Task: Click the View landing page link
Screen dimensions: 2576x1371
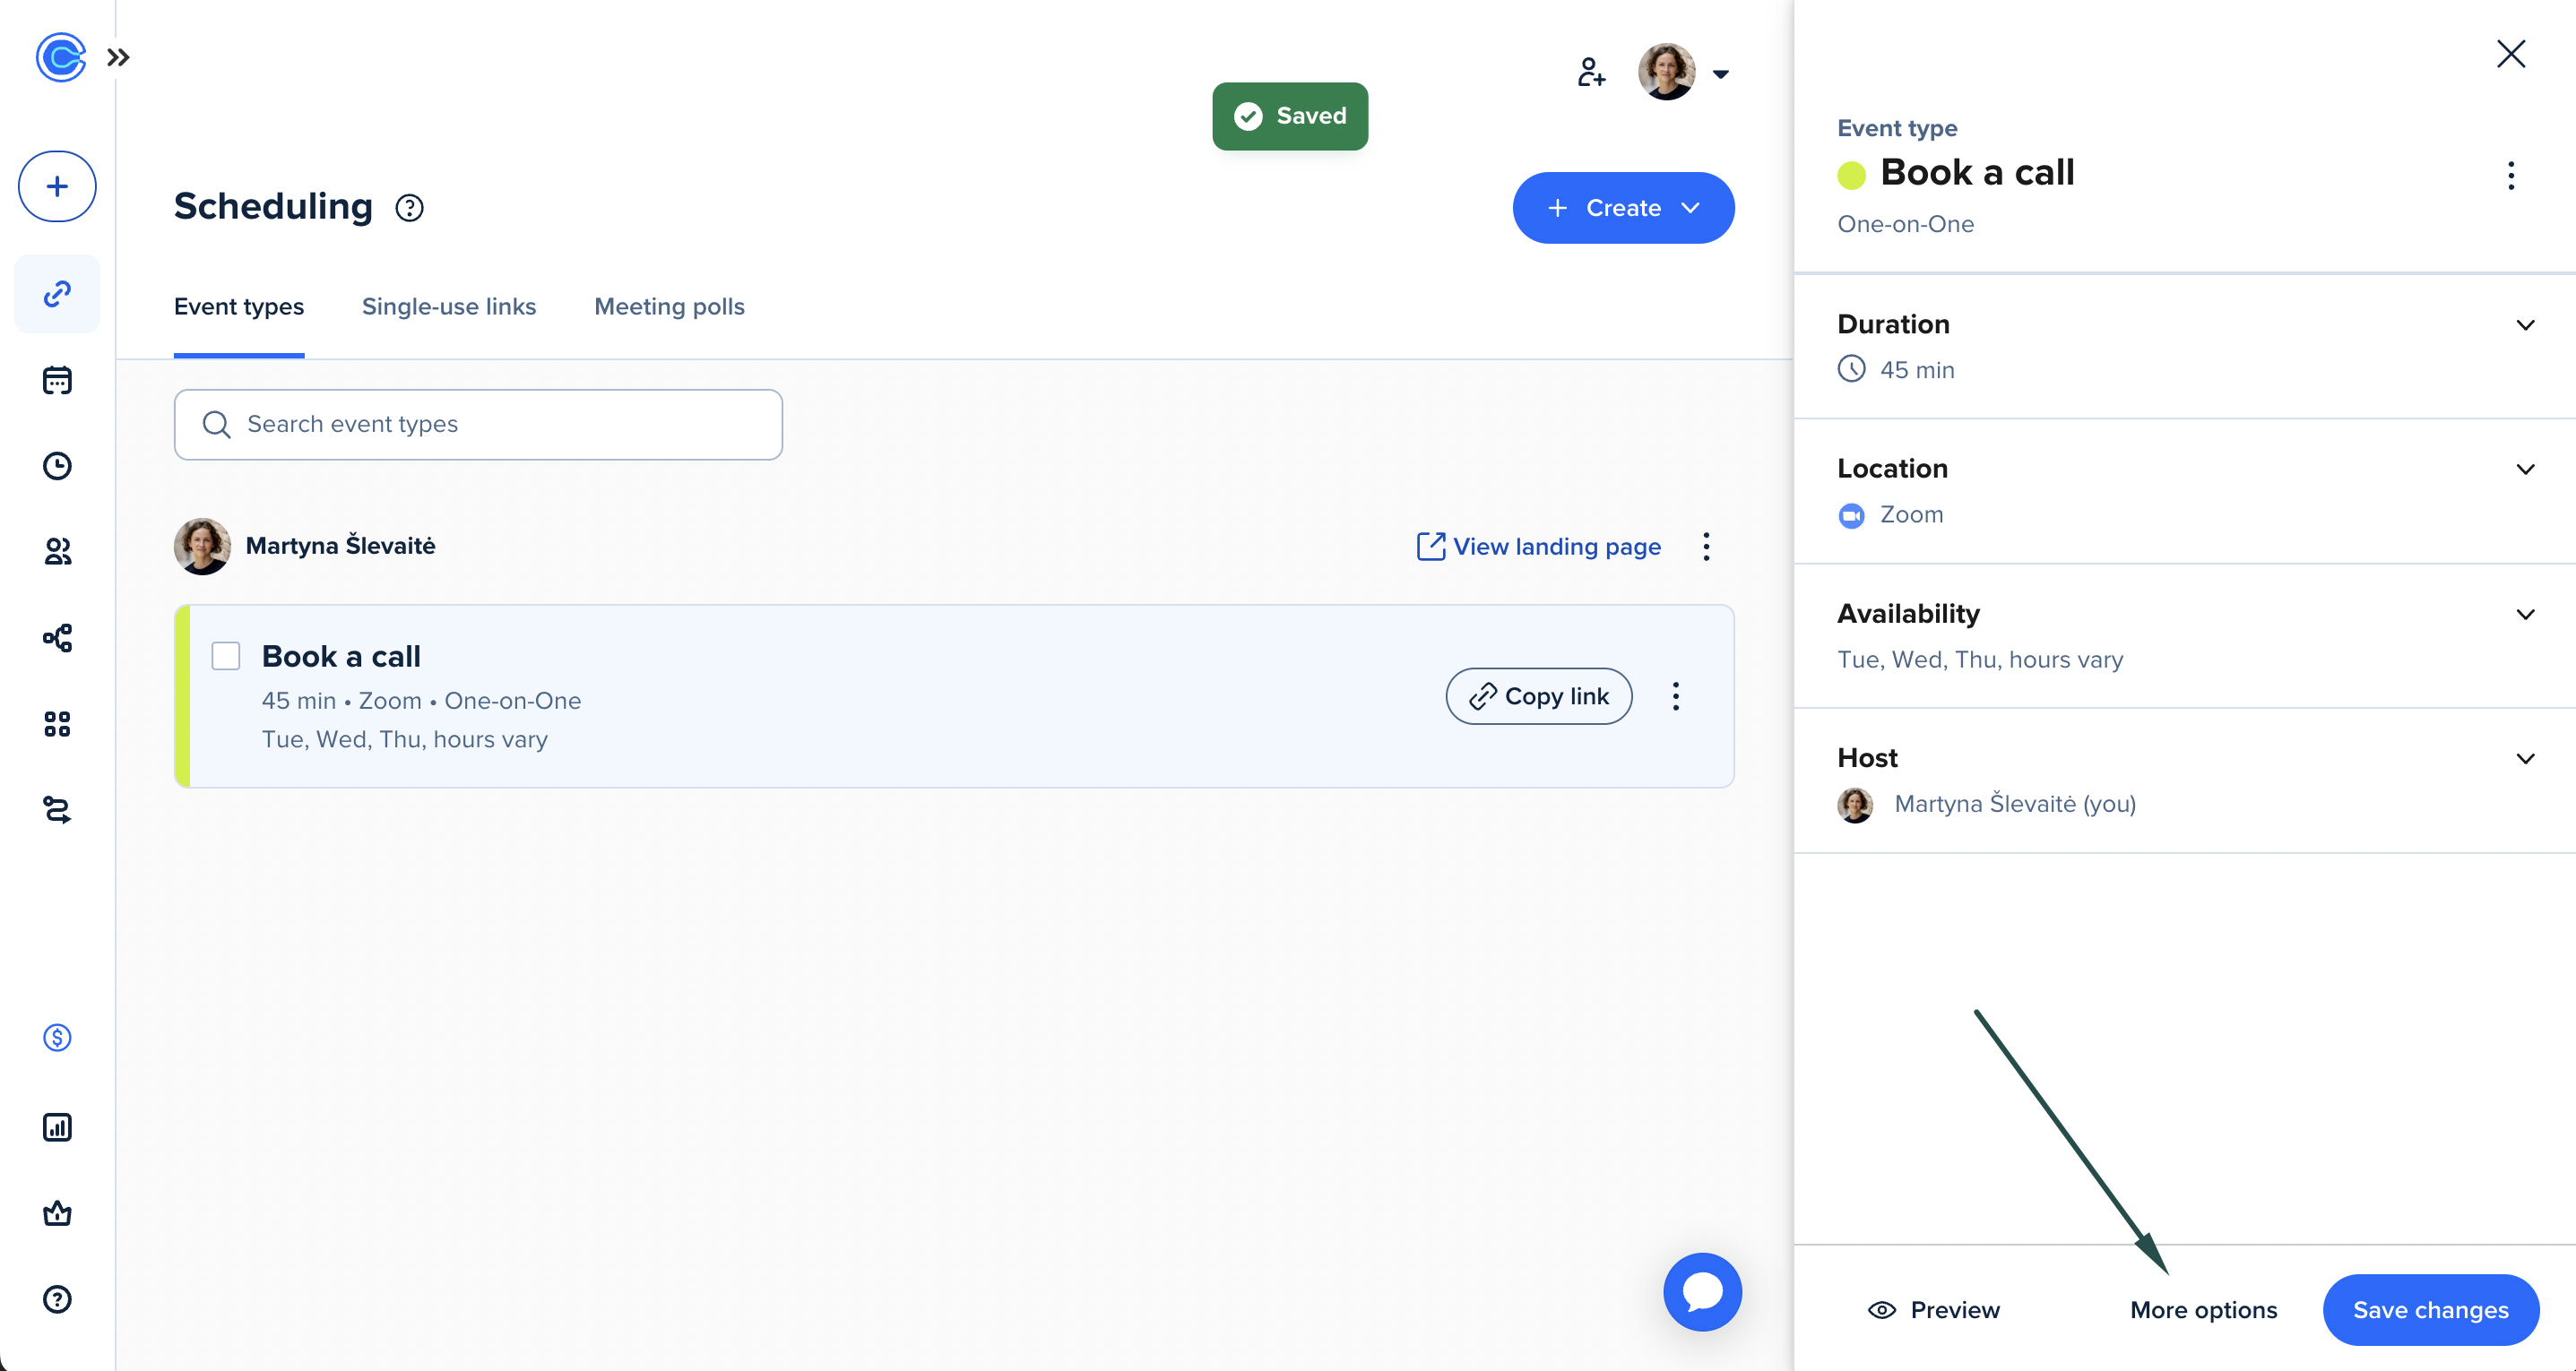Action: coord(1539,547)
